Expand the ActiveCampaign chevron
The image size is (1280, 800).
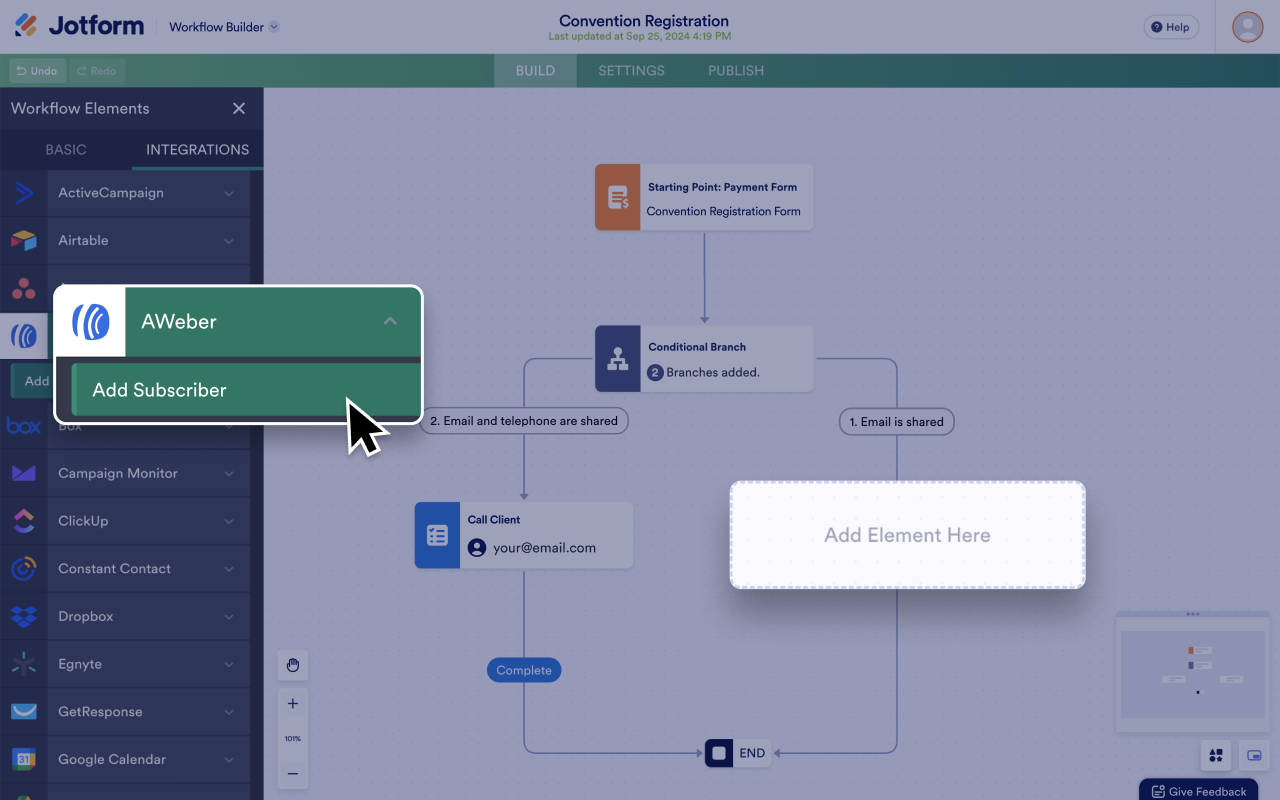(x=229, y=193)
